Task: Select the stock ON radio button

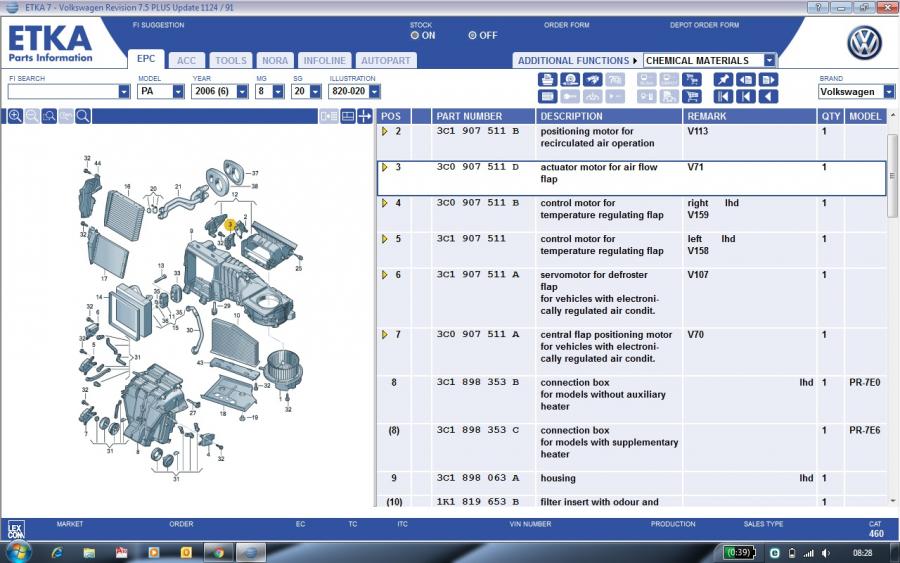Action: (415, 35)
